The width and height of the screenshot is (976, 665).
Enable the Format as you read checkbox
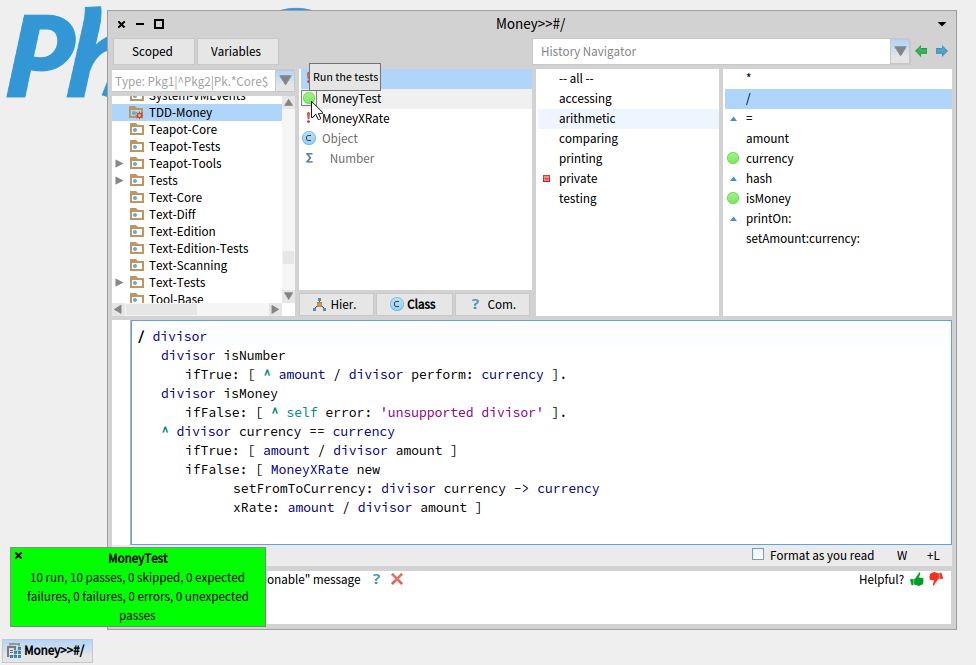tap(758, 555)
